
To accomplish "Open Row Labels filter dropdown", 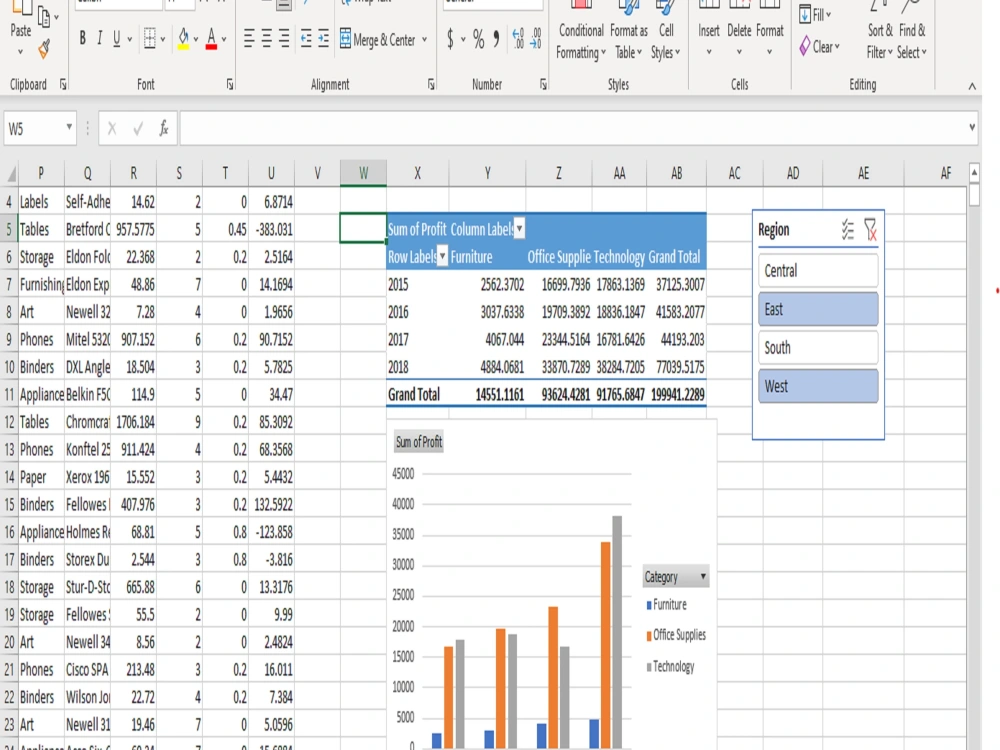I will (x=442, y=257).
